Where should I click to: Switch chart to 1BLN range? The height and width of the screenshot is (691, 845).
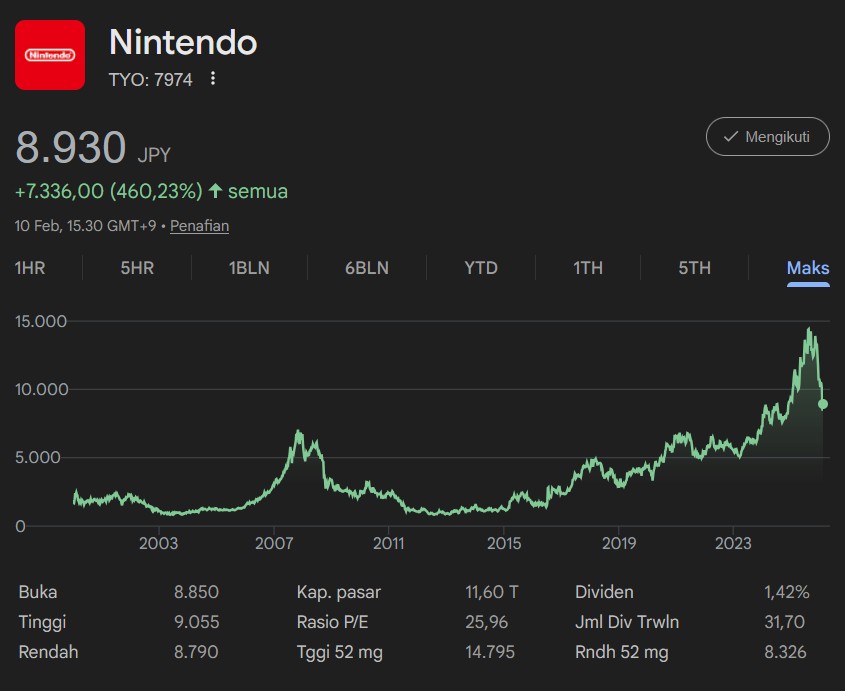point(249,268)
